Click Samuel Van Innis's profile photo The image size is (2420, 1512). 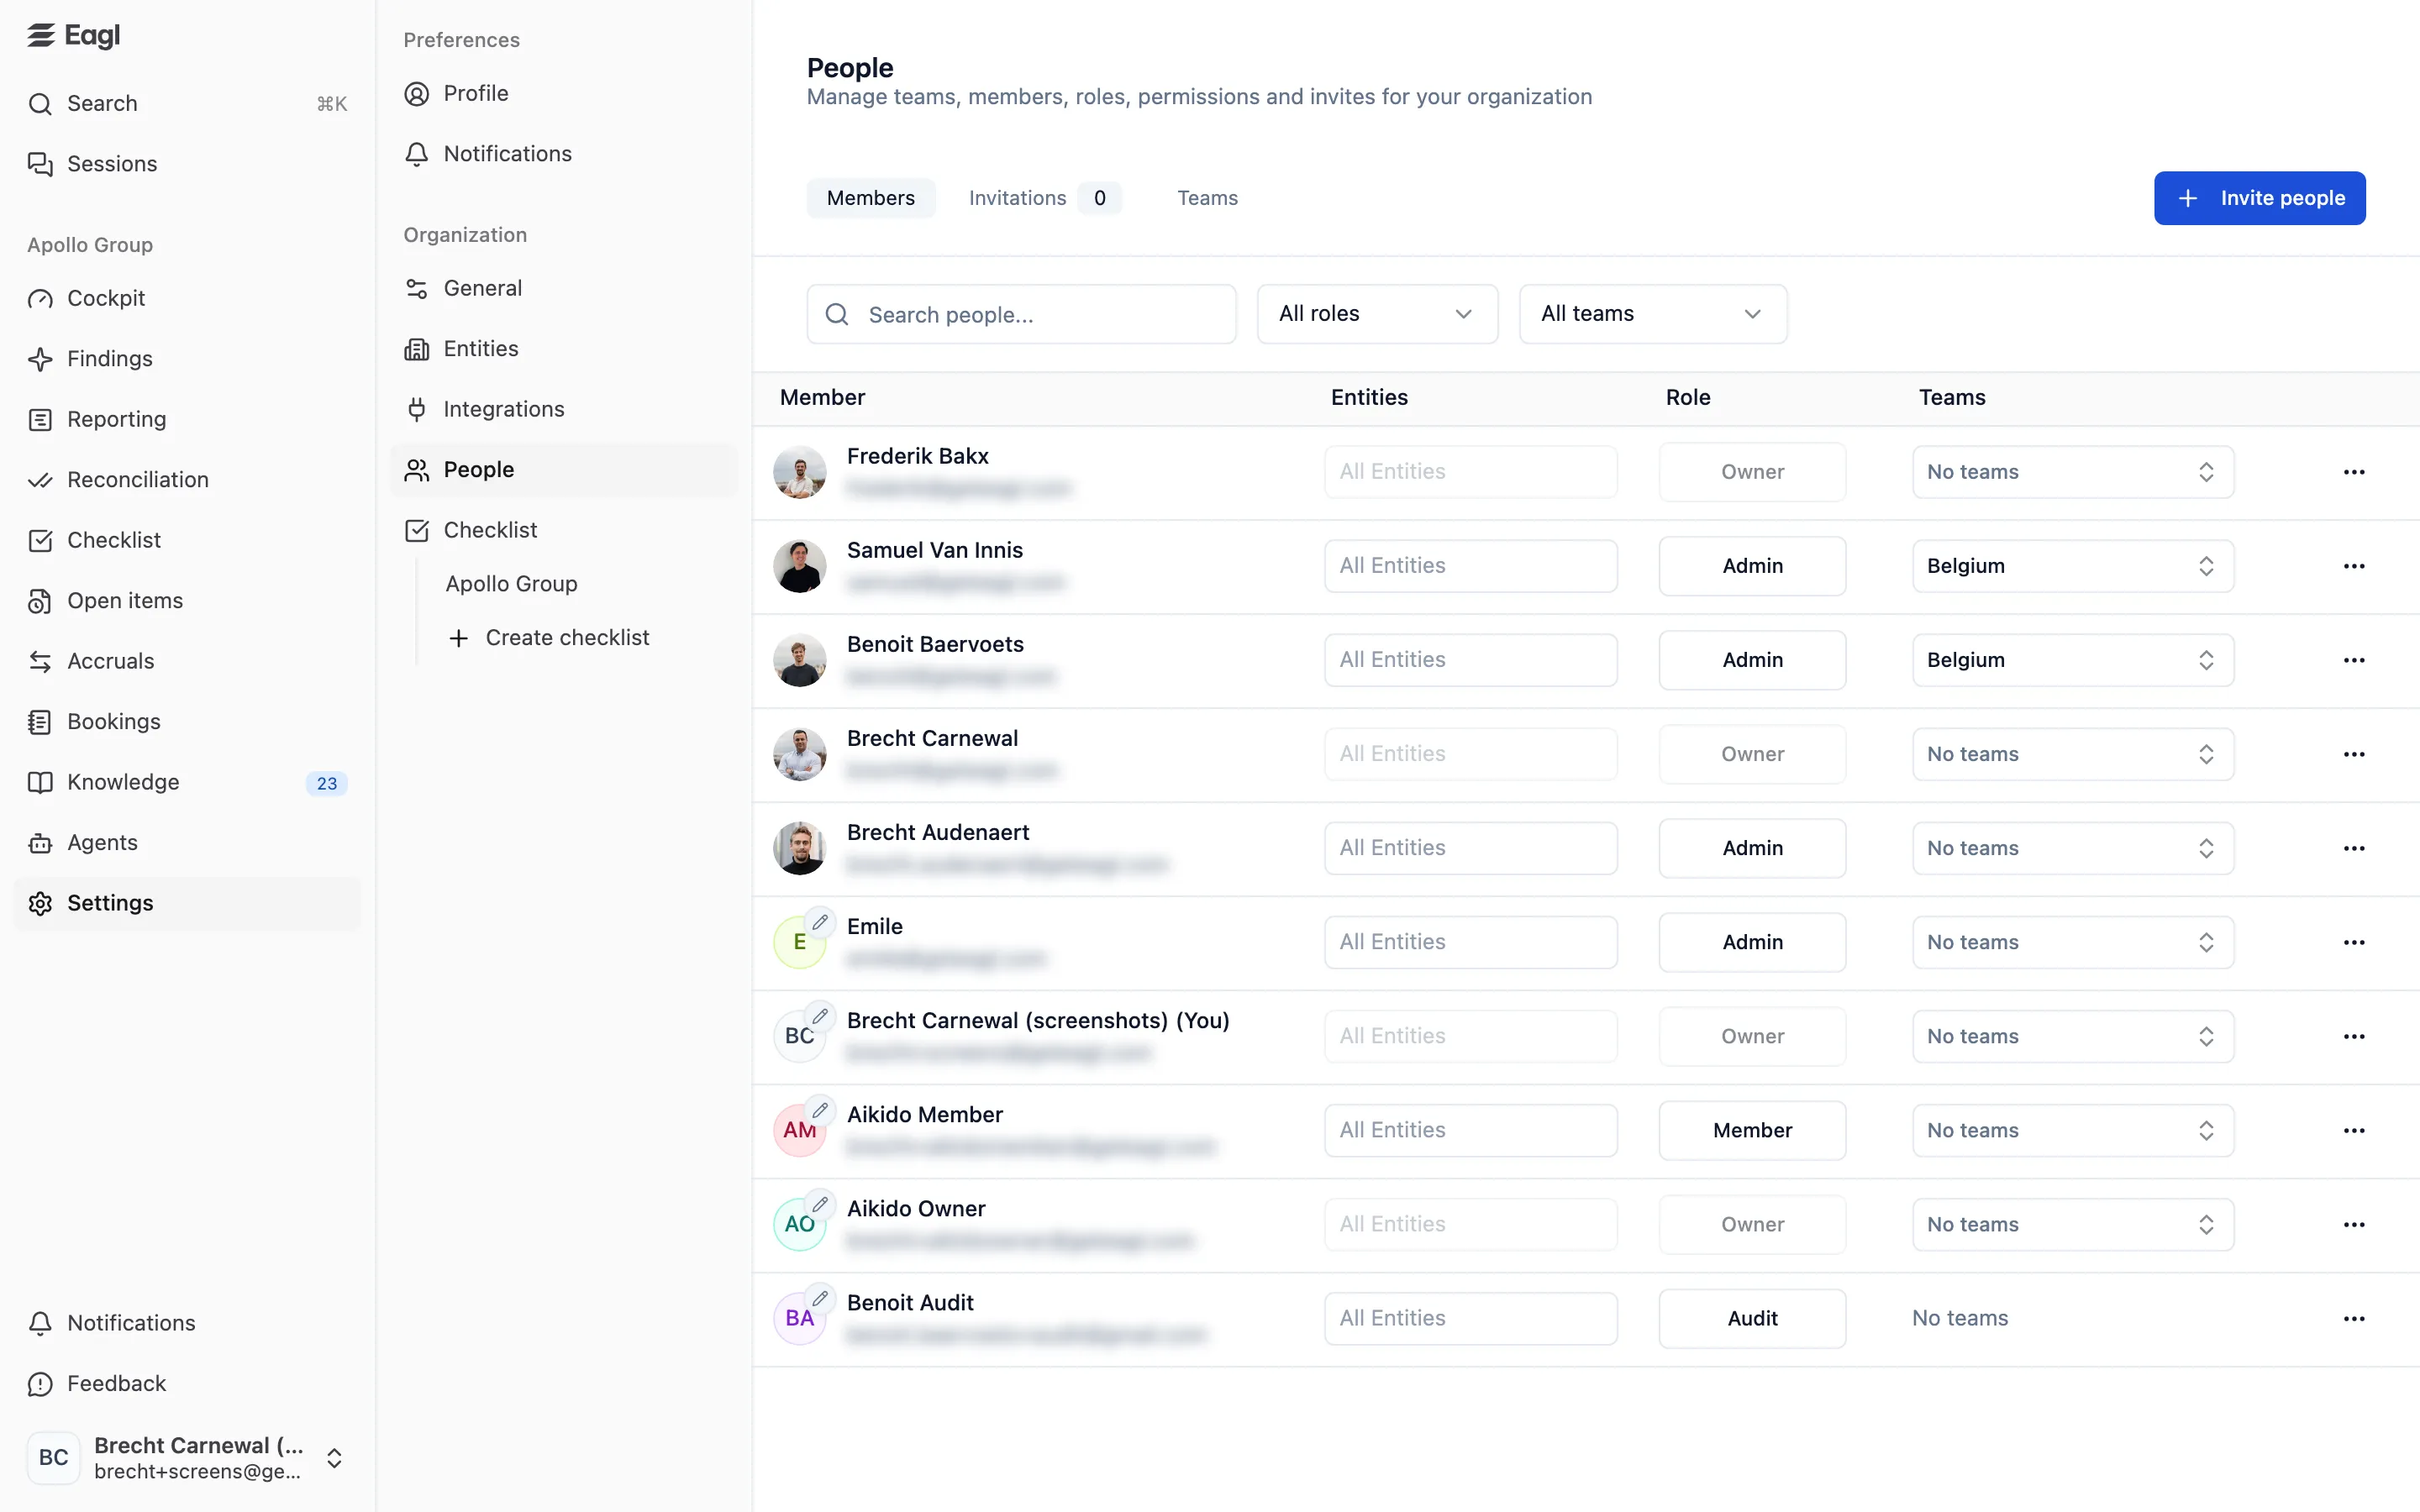click(x=799, y=566)
